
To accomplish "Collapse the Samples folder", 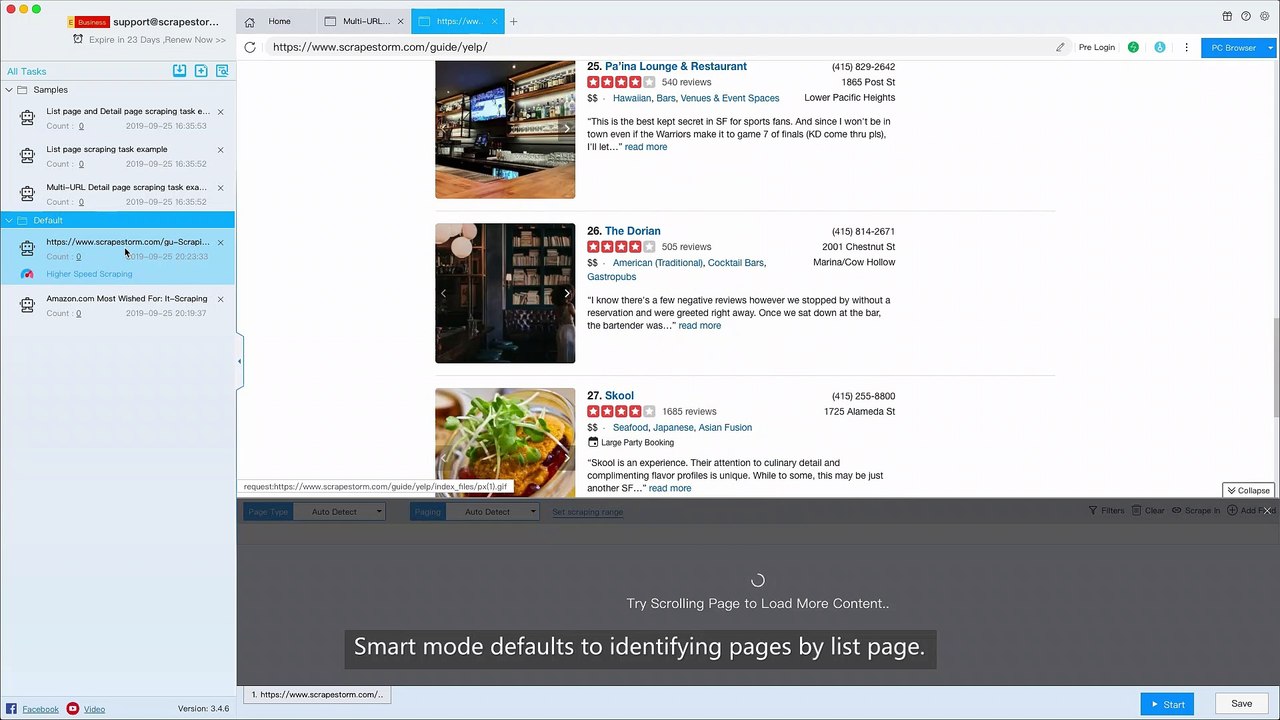I will coord(9,90).
